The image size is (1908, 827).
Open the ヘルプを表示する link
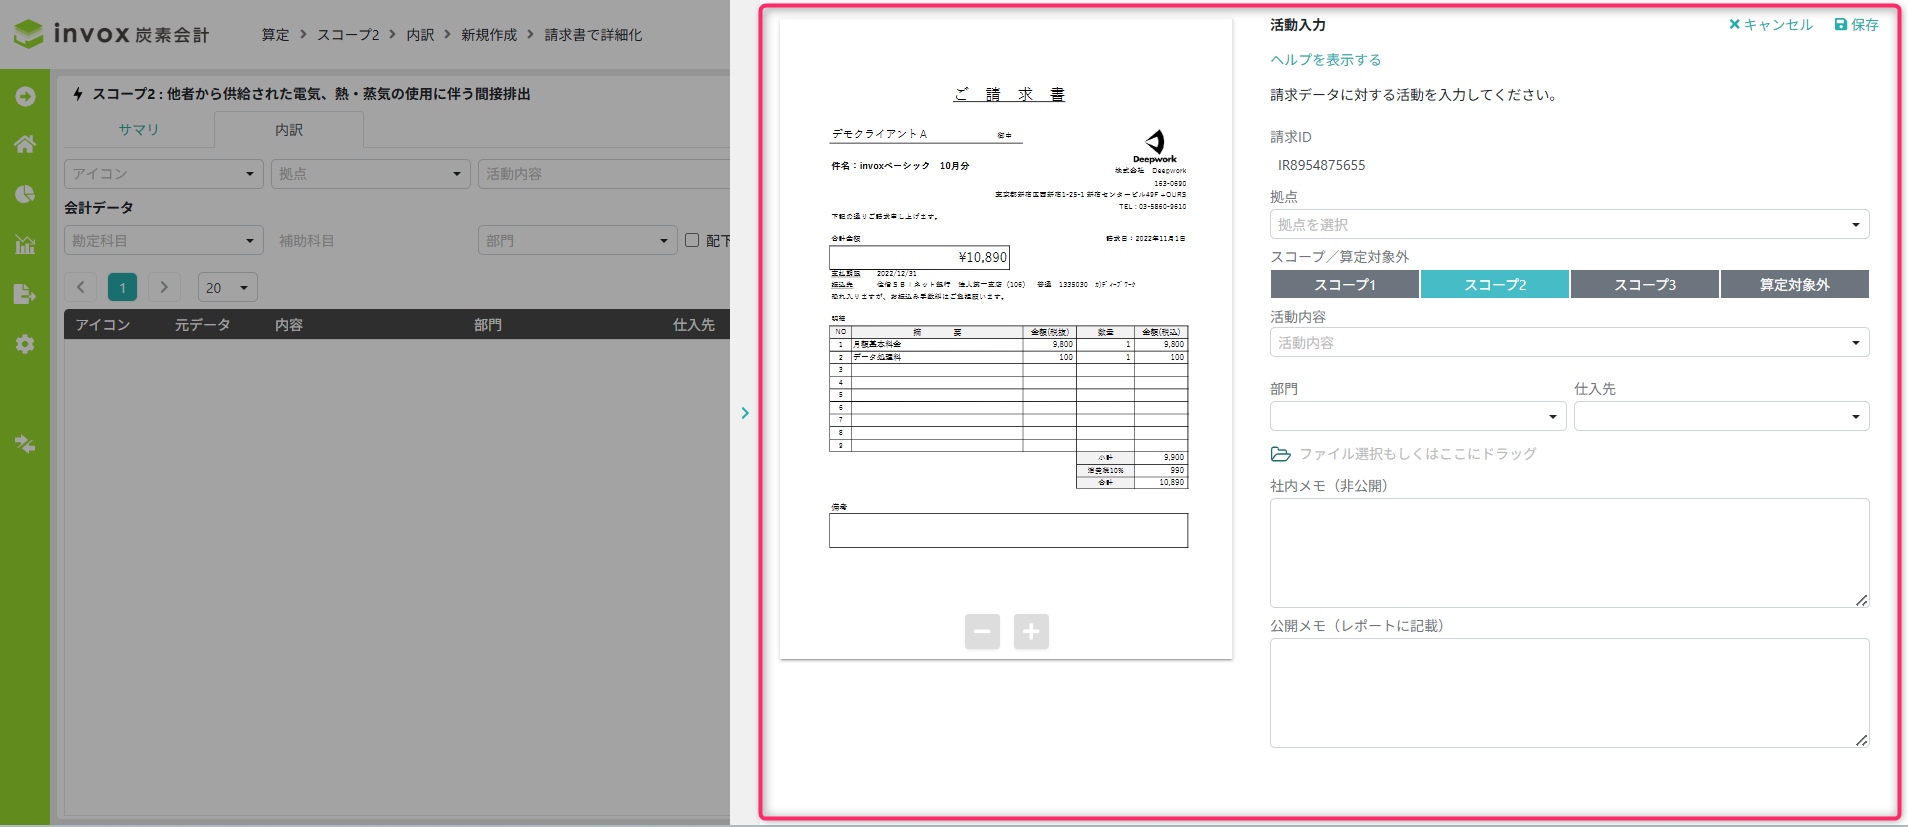tap(1325, 60)
